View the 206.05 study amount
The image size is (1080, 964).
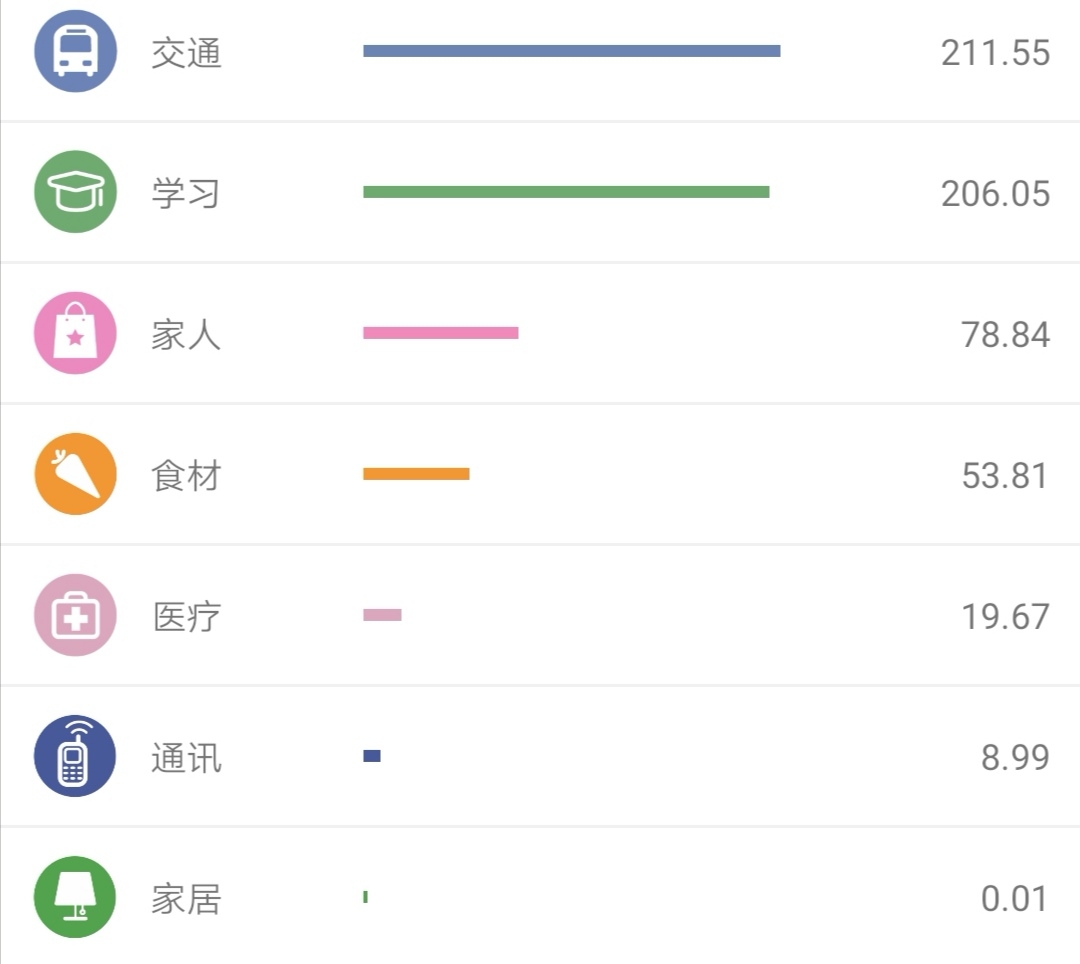pos(995,193)
